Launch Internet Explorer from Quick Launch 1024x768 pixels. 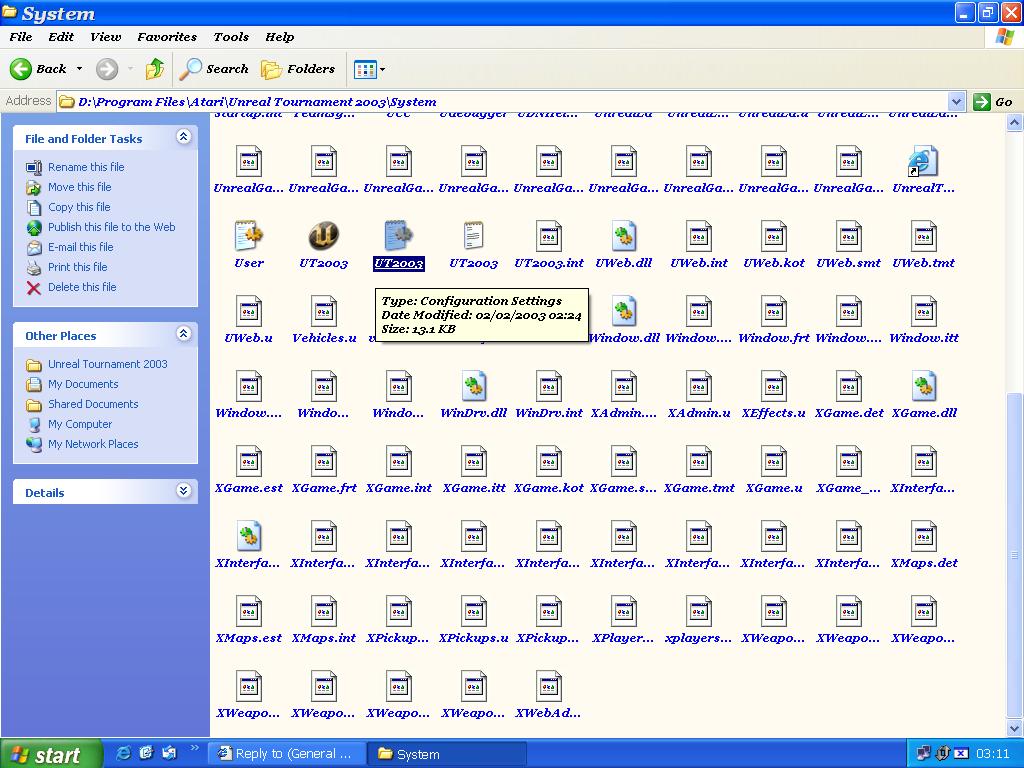click(x=123, y=753)
